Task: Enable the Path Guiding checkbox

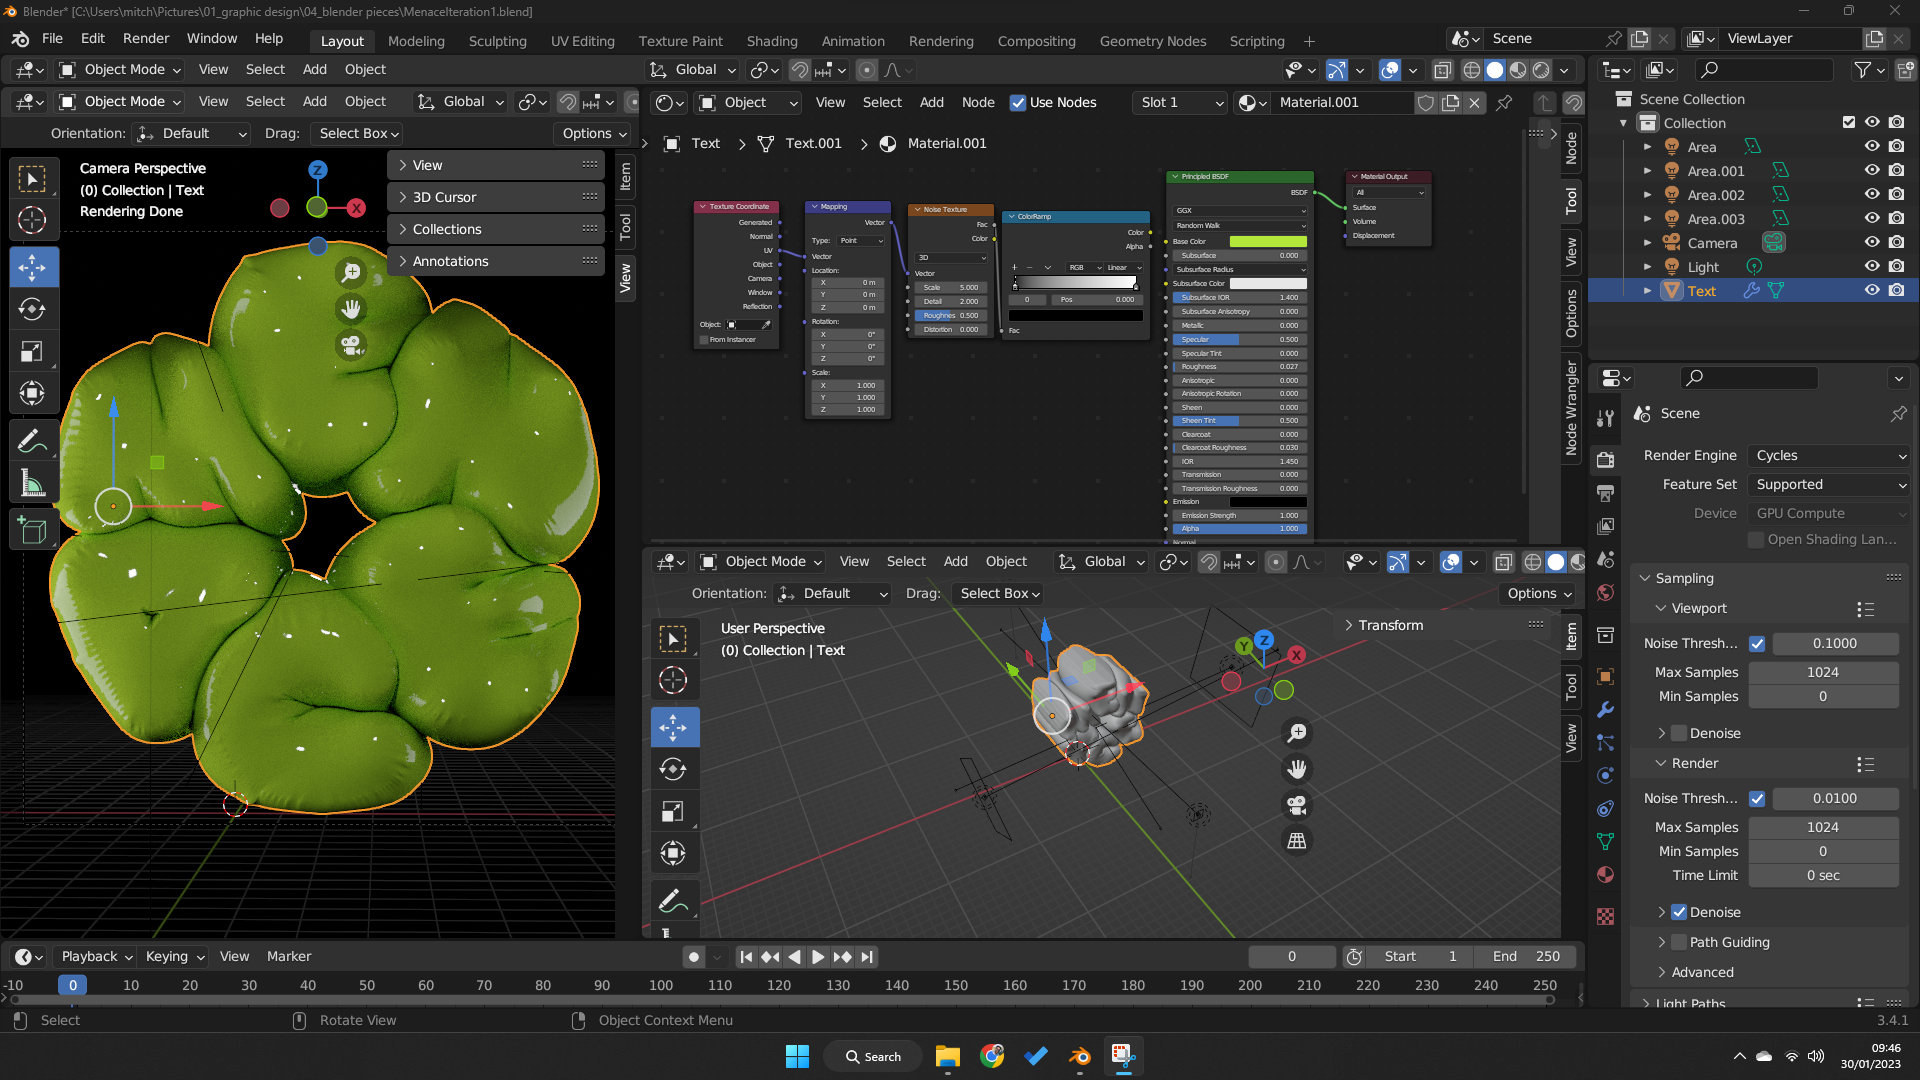Action: pyautogui.click(x=1677, y=942)
